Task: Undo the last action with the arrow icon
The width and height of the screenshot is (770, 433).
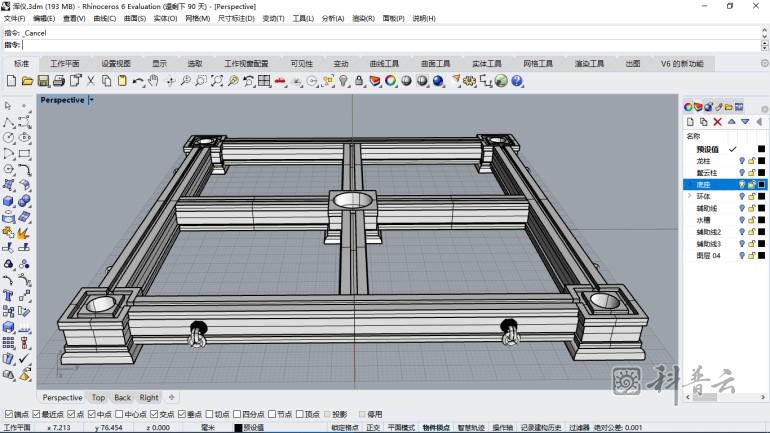Action: coord(138,81)
